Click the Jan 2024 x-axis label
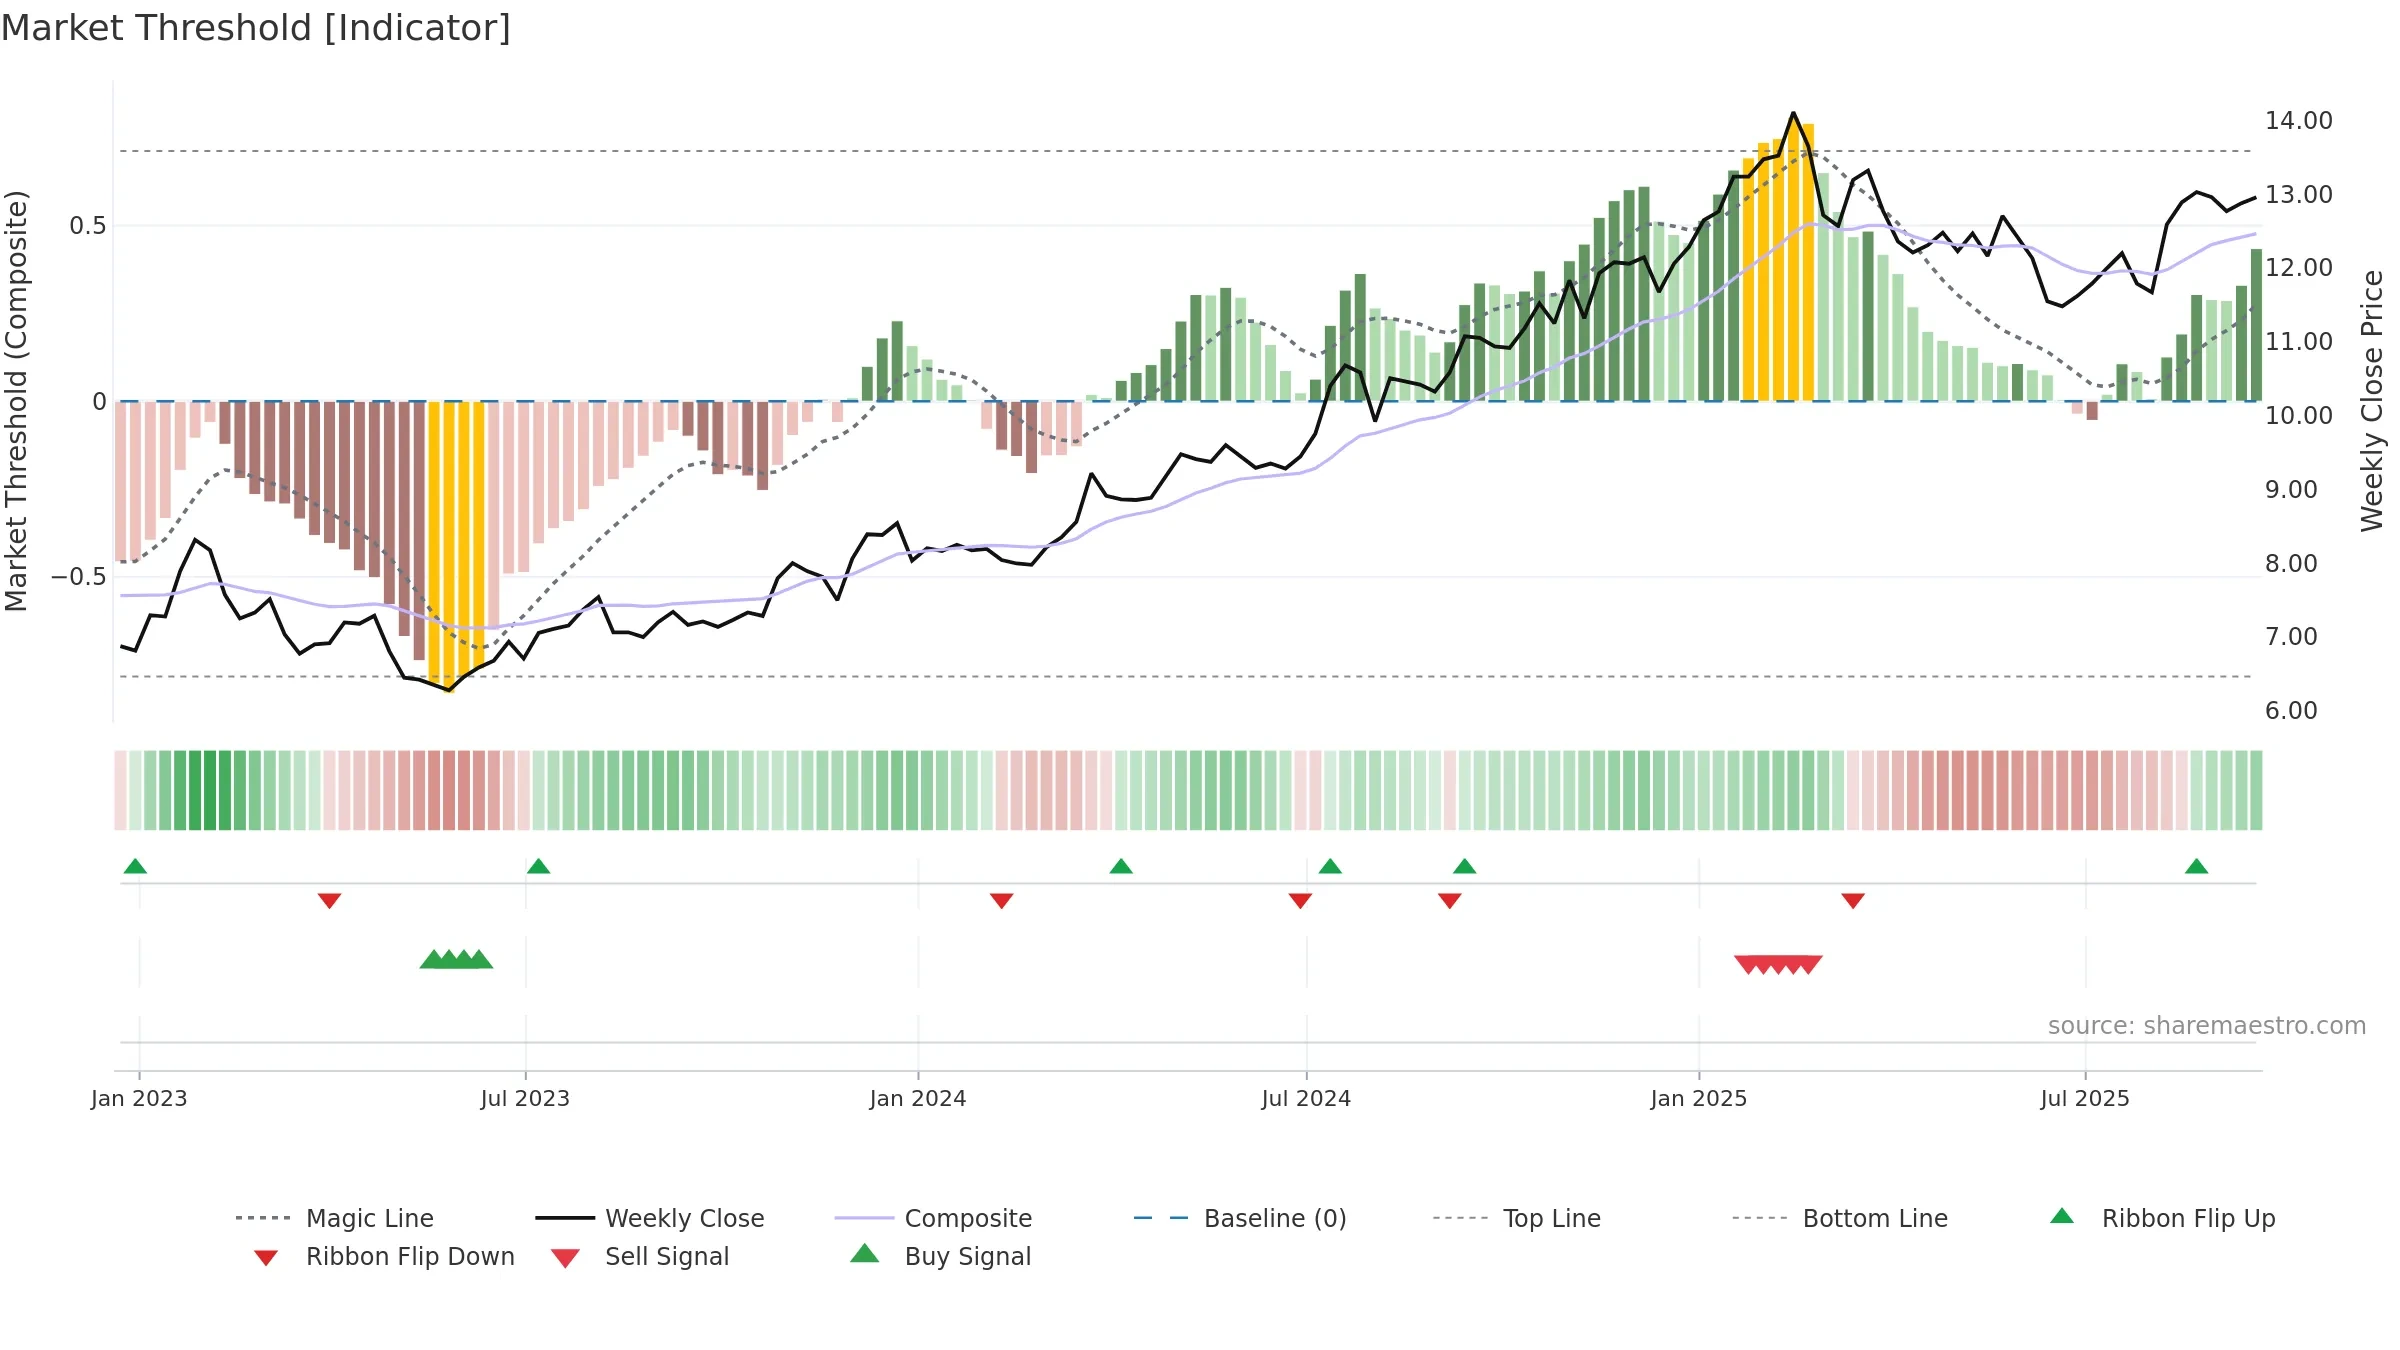This screenshot has height=1350, width=2400. pyautogui.click(x=918, y=1099)
